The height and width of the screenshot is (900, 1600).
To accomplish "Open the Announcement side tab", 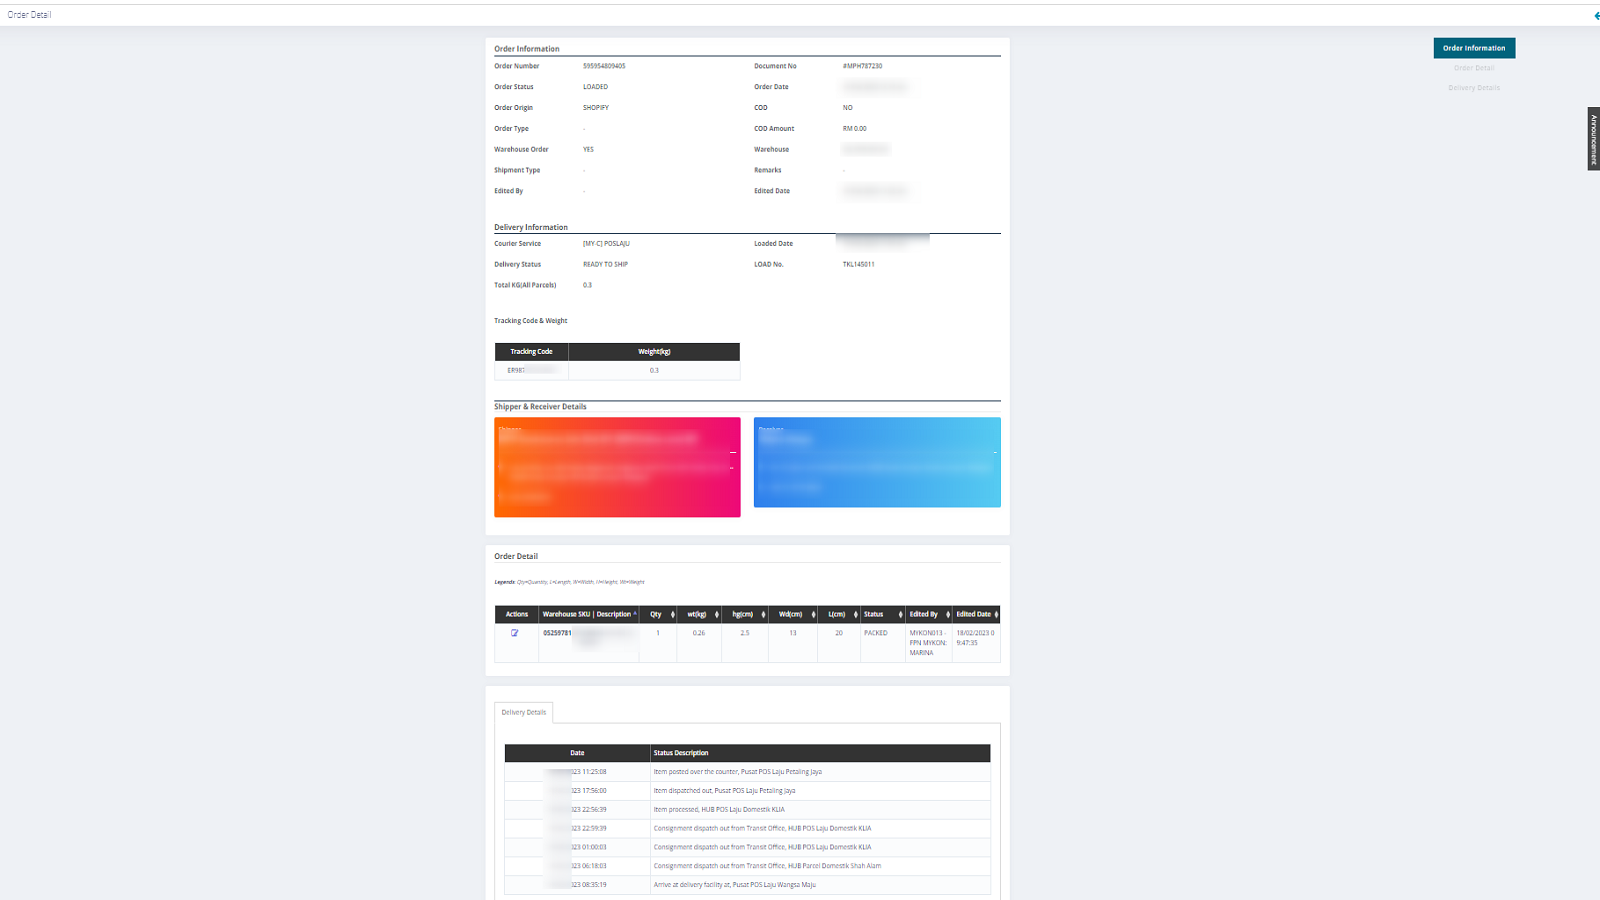I will click(x=1593, y=139).
